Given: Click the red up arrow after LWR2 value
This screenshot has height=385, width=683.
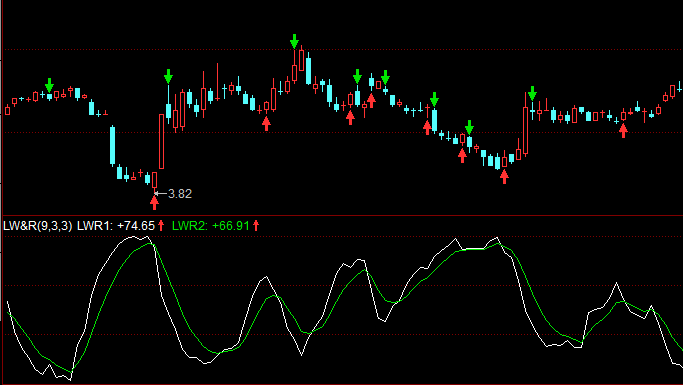Looking at the screenshot, I should (x=256, y=226).
